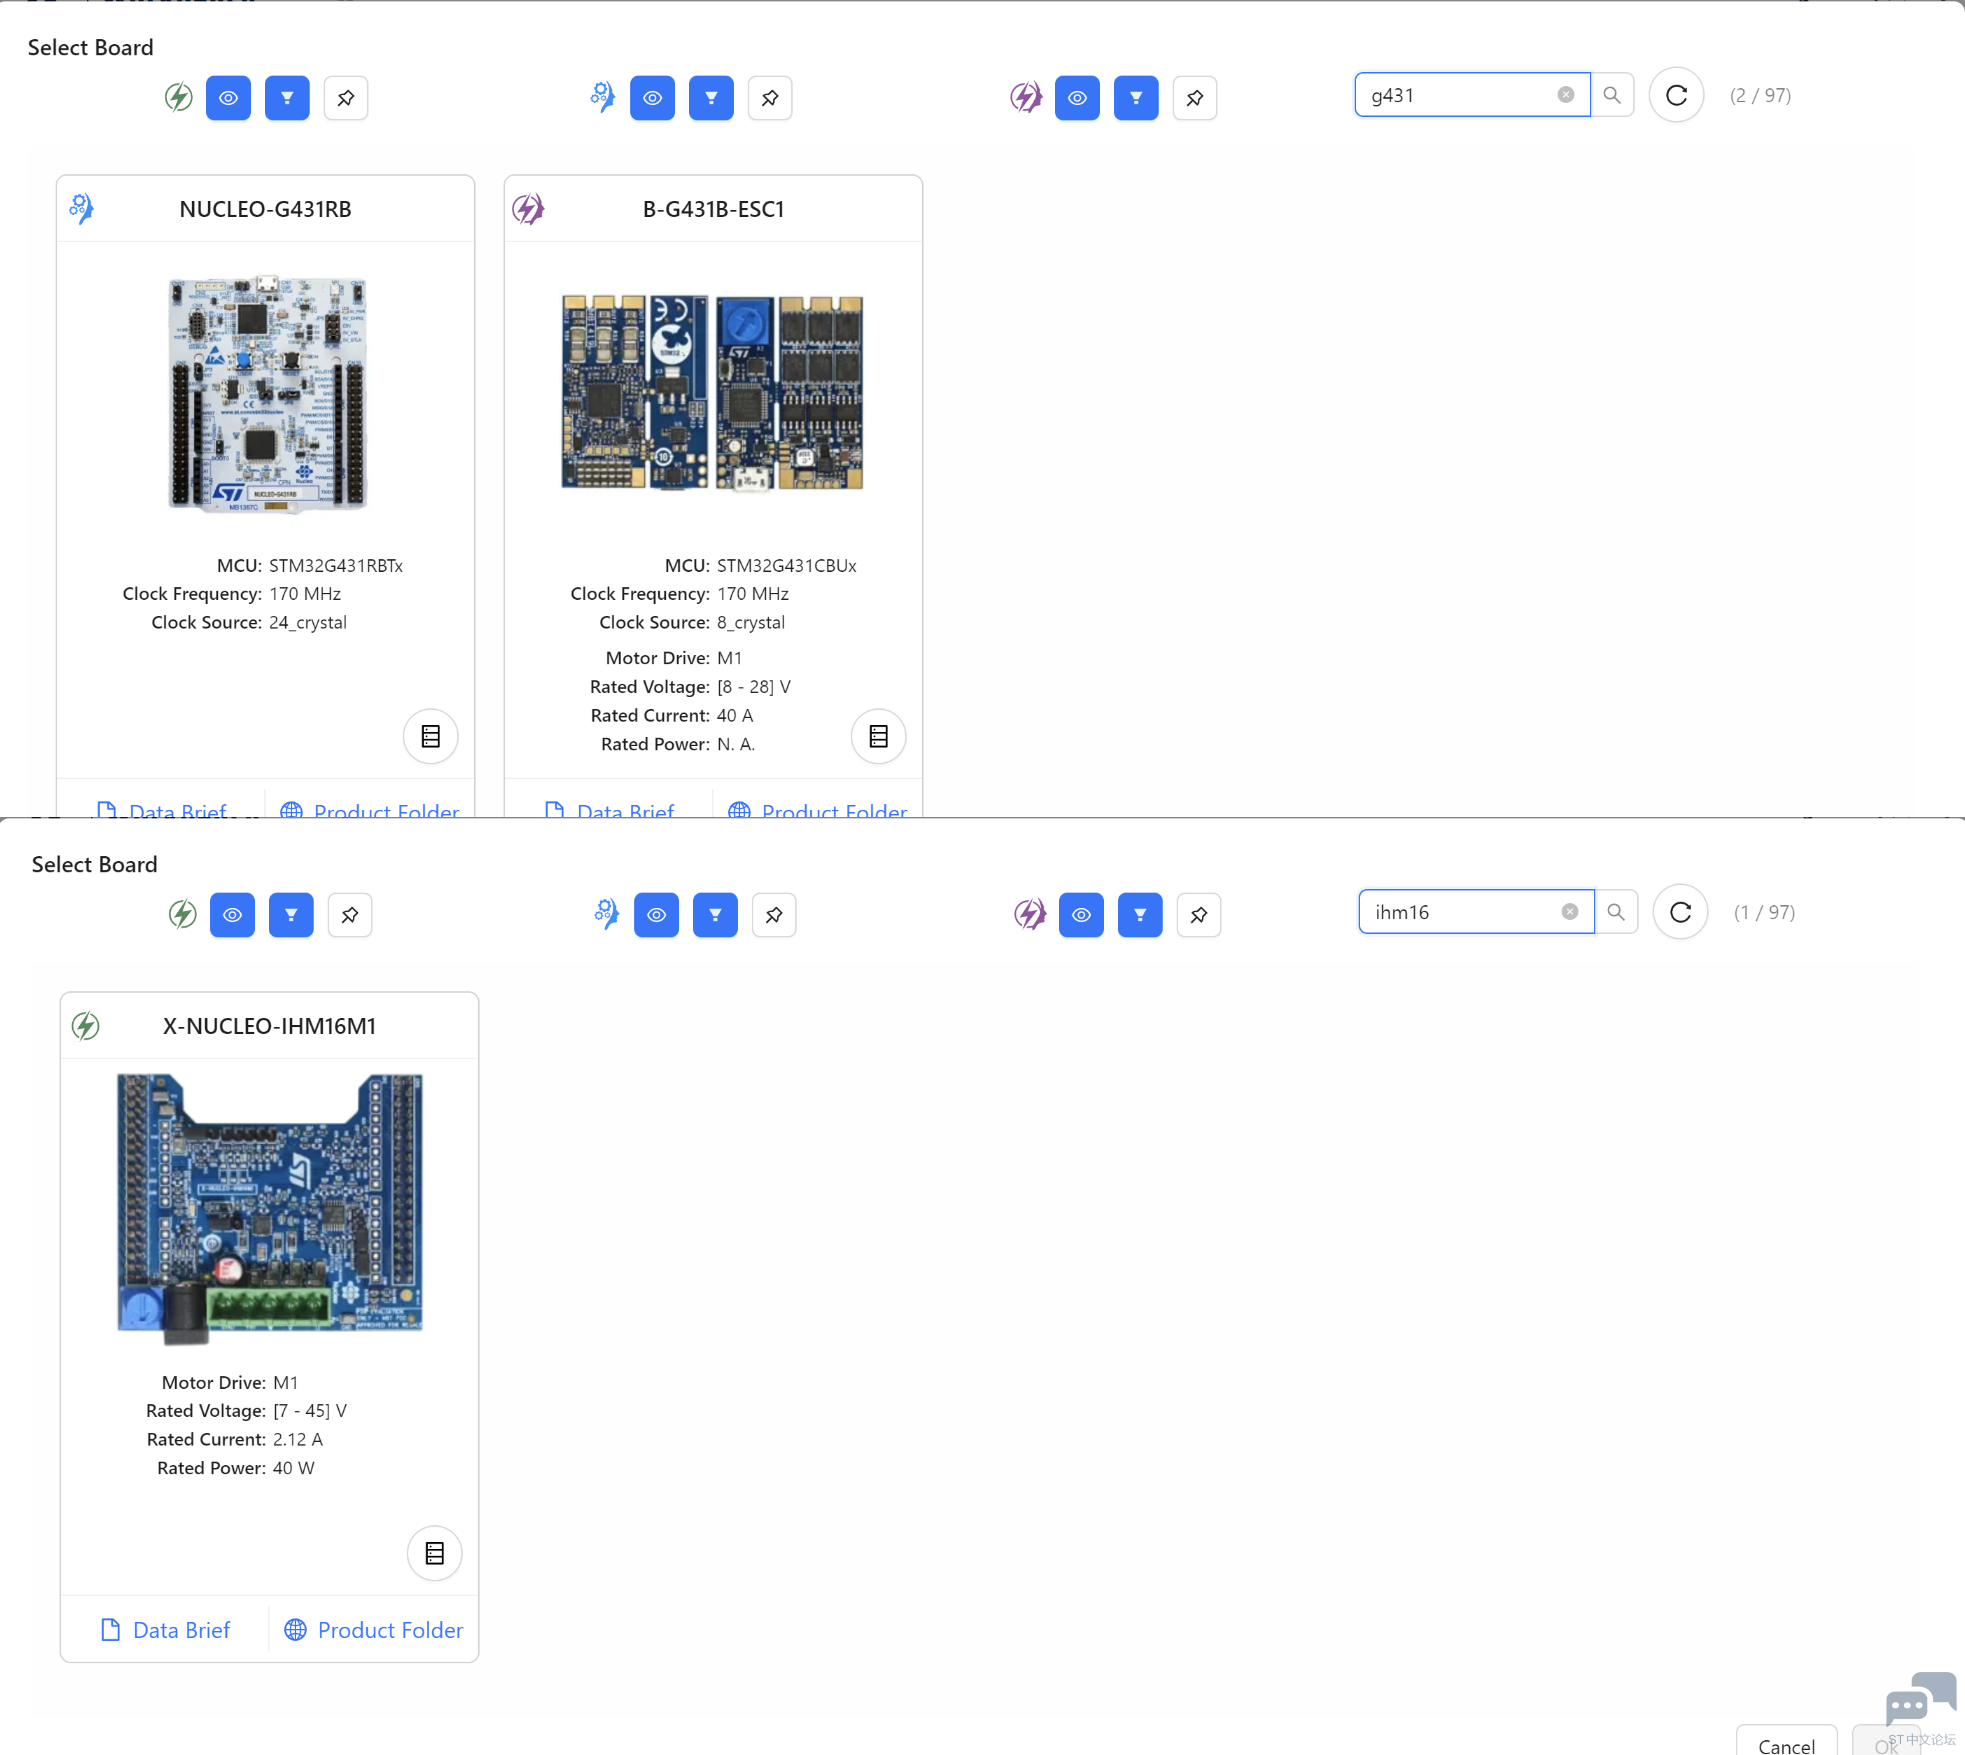Clear the g431 search text
Image resolution: width=1965 pixels, height=1755 pixels.
pyautogui.click(x=1566, y=95)
